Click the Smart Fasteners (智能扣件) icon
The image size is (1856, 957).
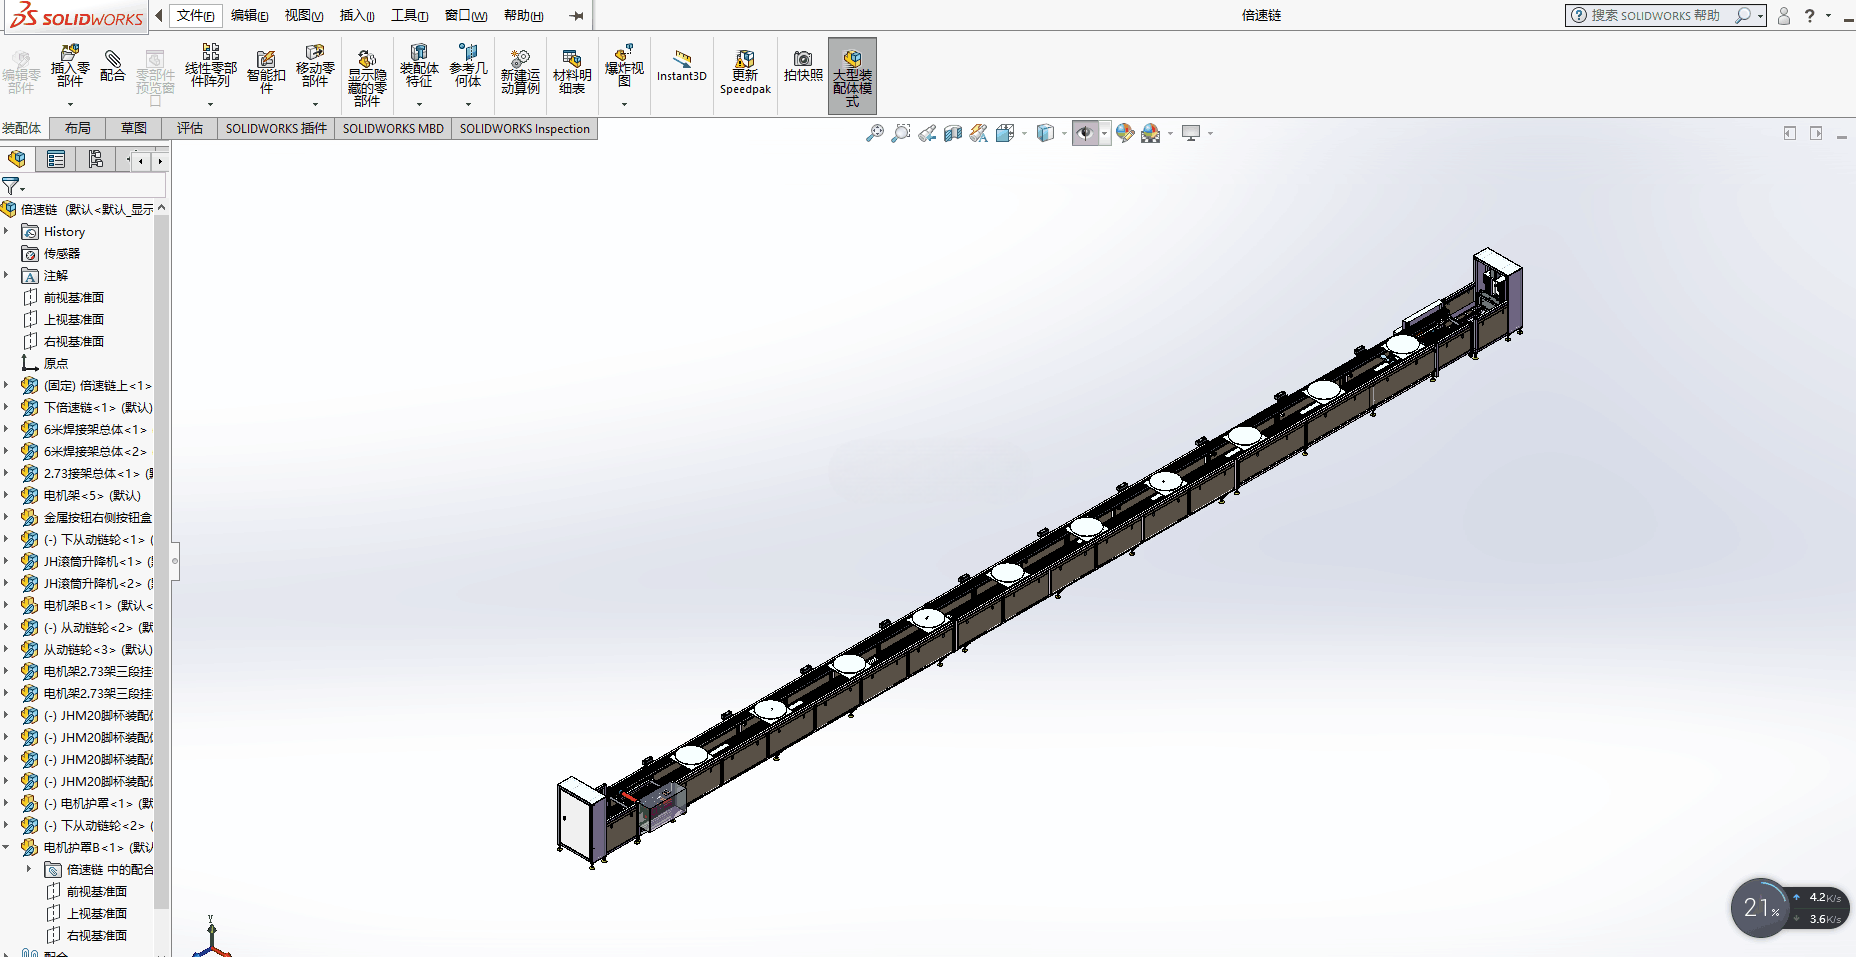266,71
